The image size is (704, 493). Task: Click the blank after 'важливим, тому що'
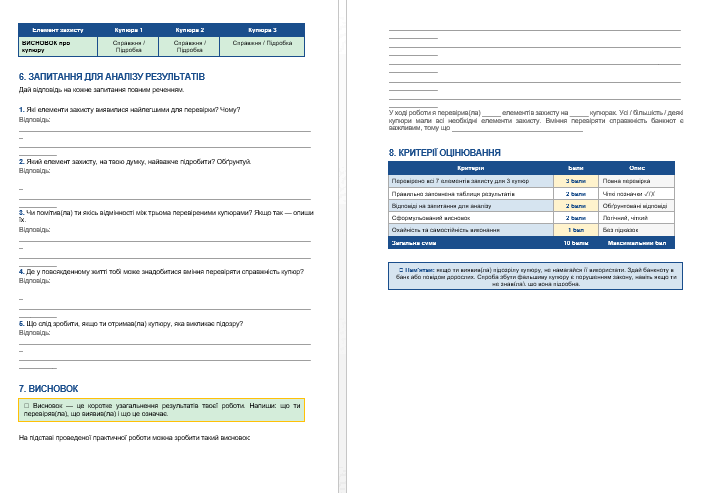pyautogui.click(x=517, y=130)
